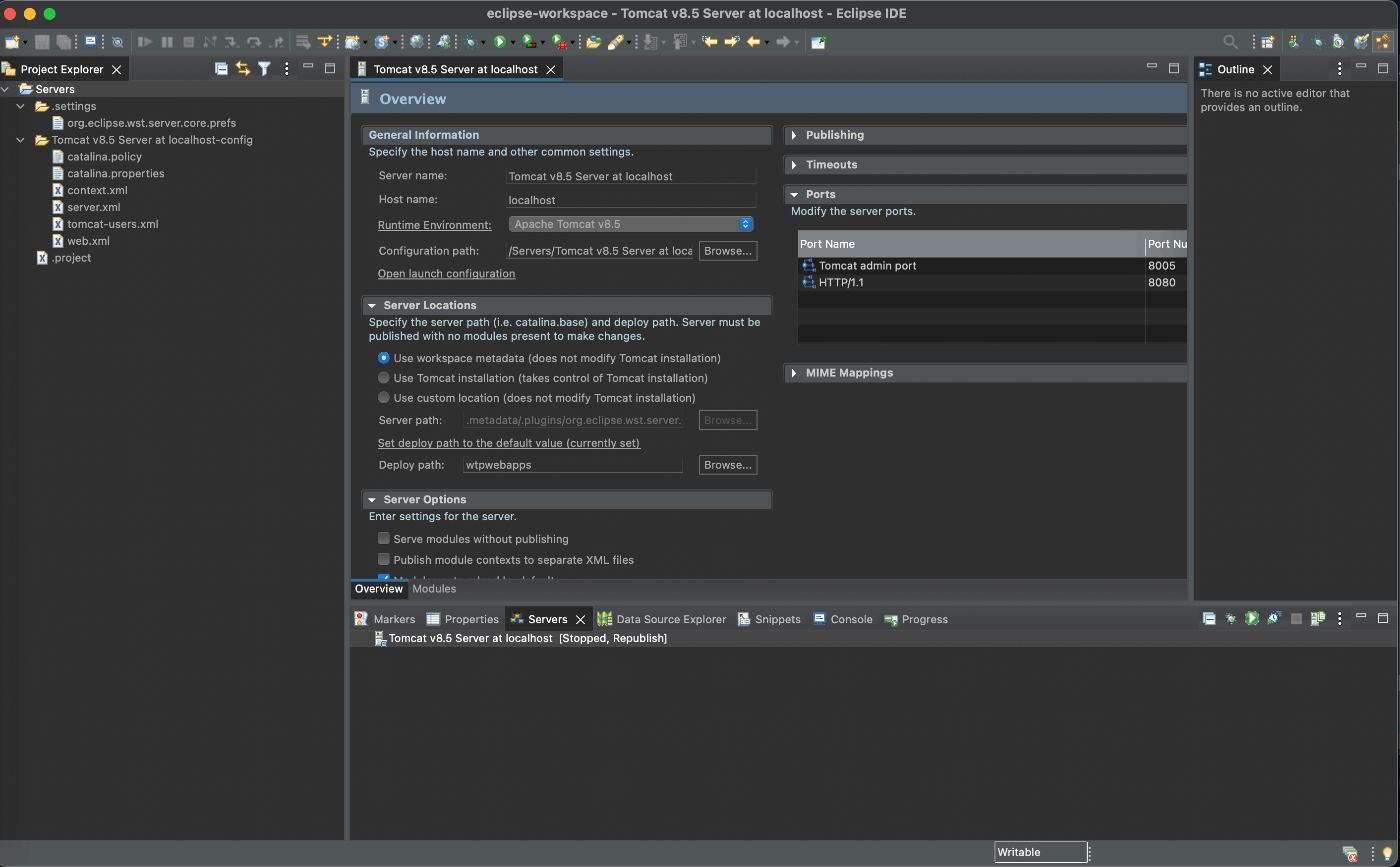Viewport: 1400px width, 867px height.
Task: Open the Progress tab
Action: [x=915, y=619]
